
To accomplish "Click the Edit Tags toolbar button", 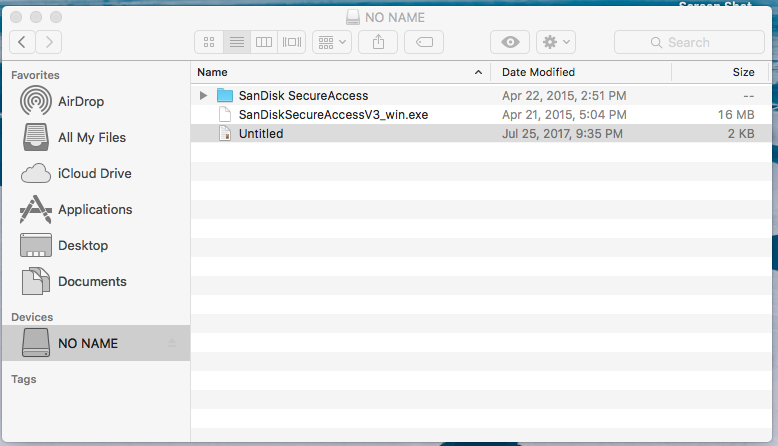I will 424,42.
